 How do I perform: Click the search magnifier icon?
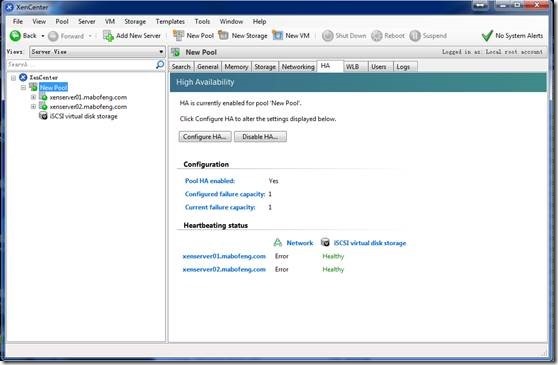point(160,64)
